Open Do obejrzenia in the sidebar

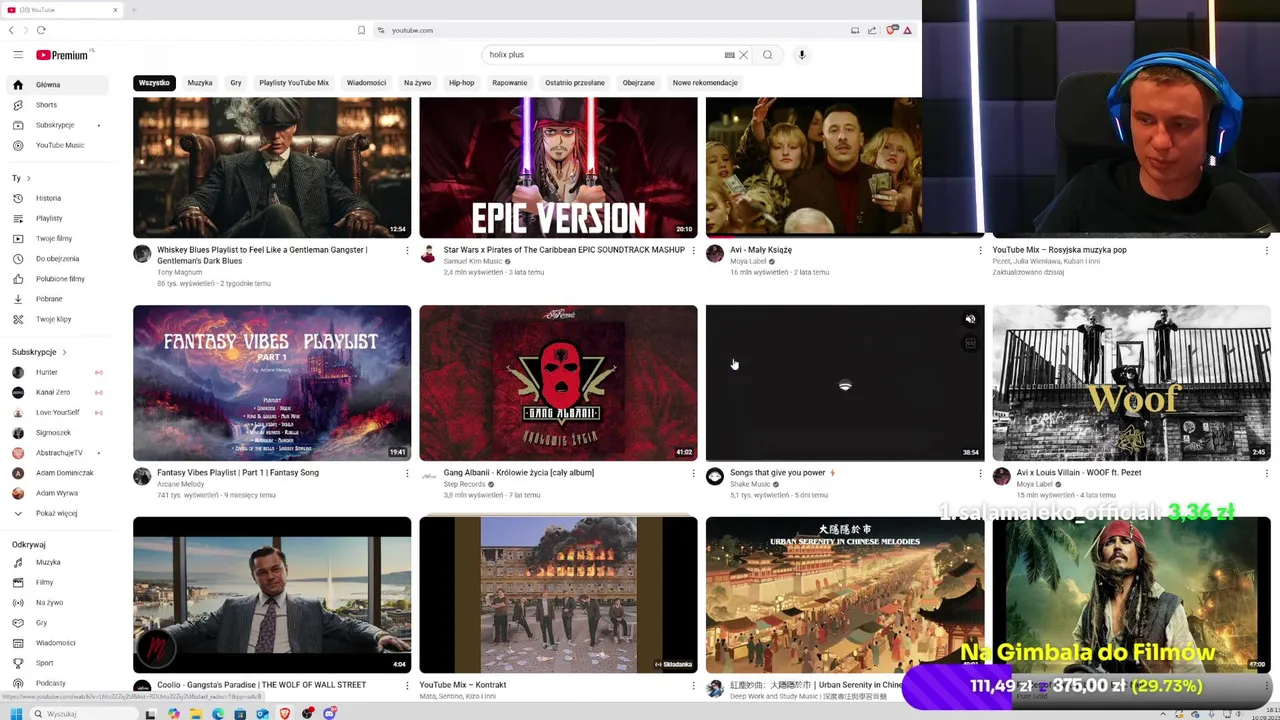click(x=56, y=259)
